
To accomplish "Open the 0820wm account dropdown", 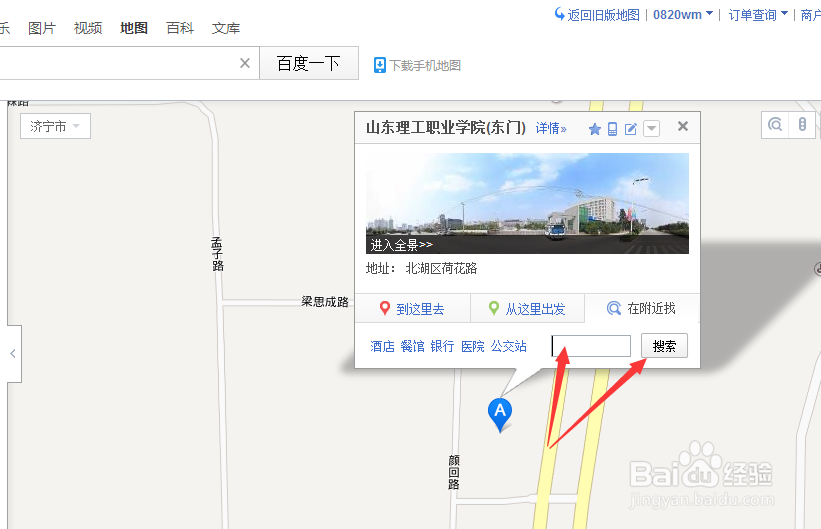I will coord(683,15).
